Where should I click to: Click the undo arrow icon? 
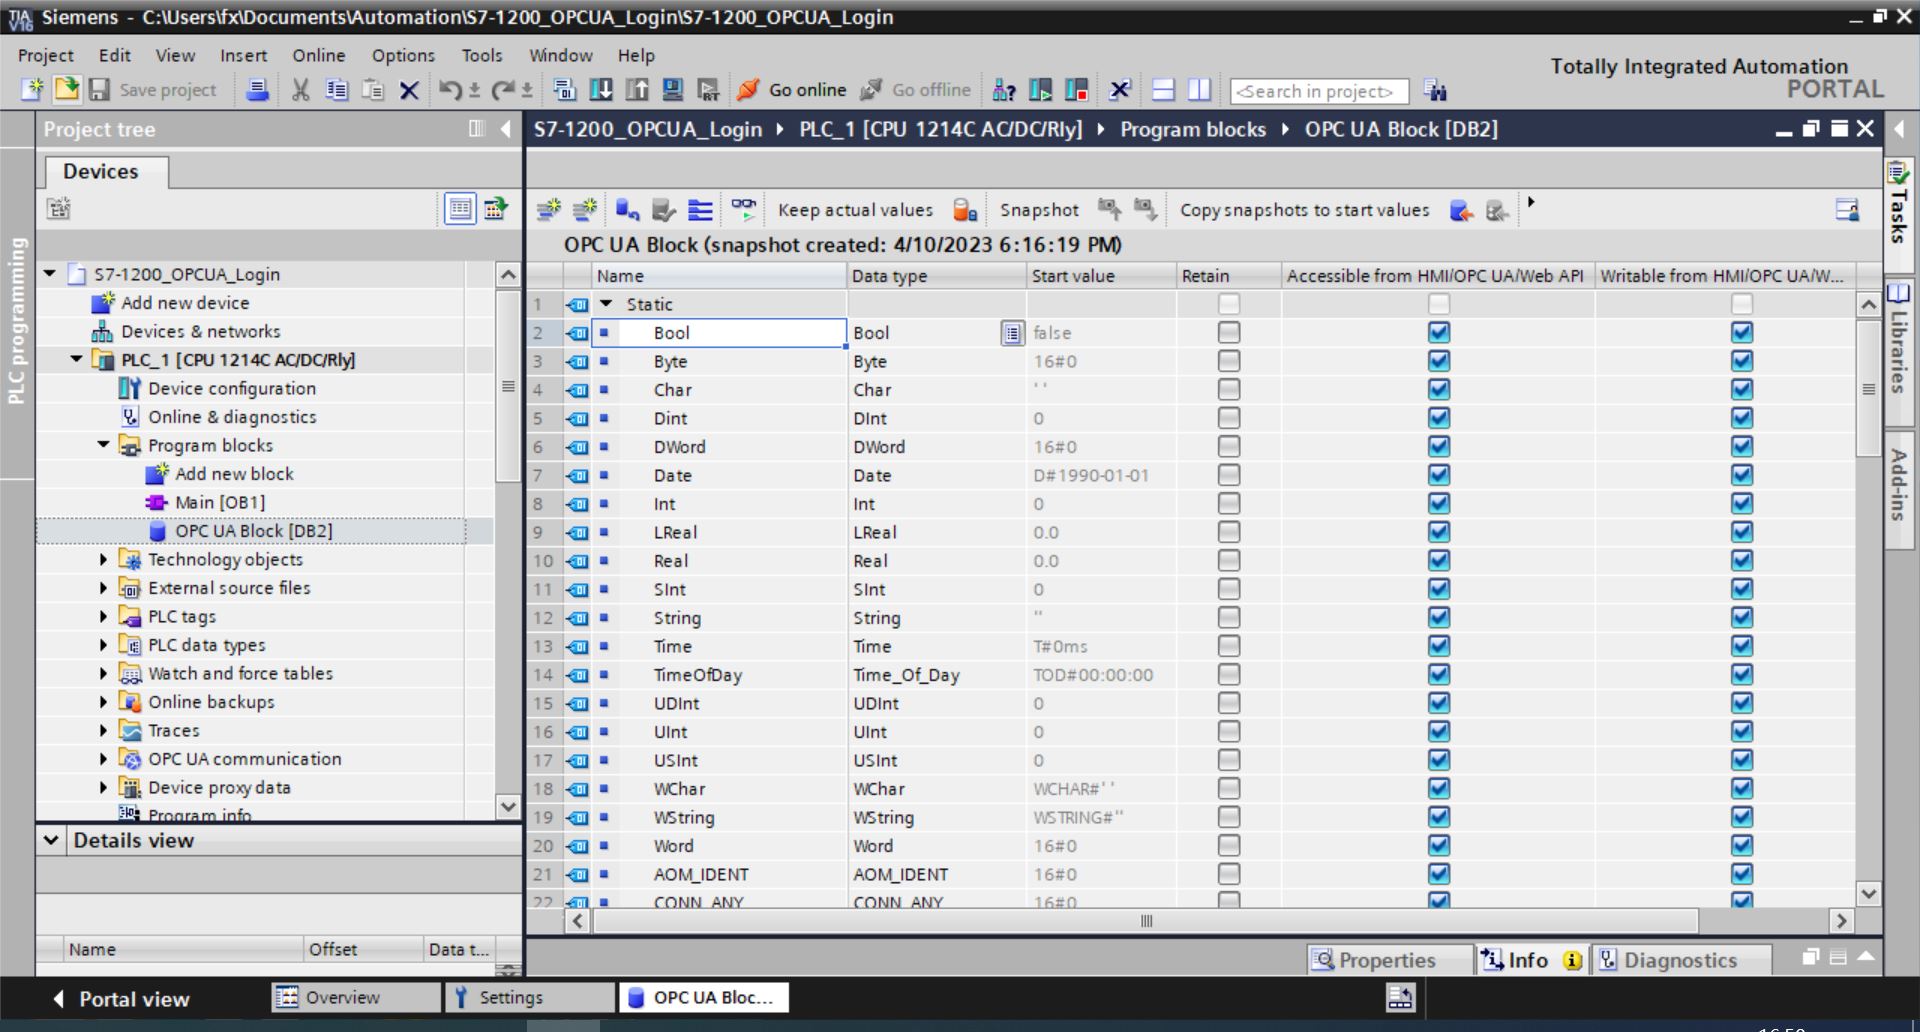pos(450,90)
